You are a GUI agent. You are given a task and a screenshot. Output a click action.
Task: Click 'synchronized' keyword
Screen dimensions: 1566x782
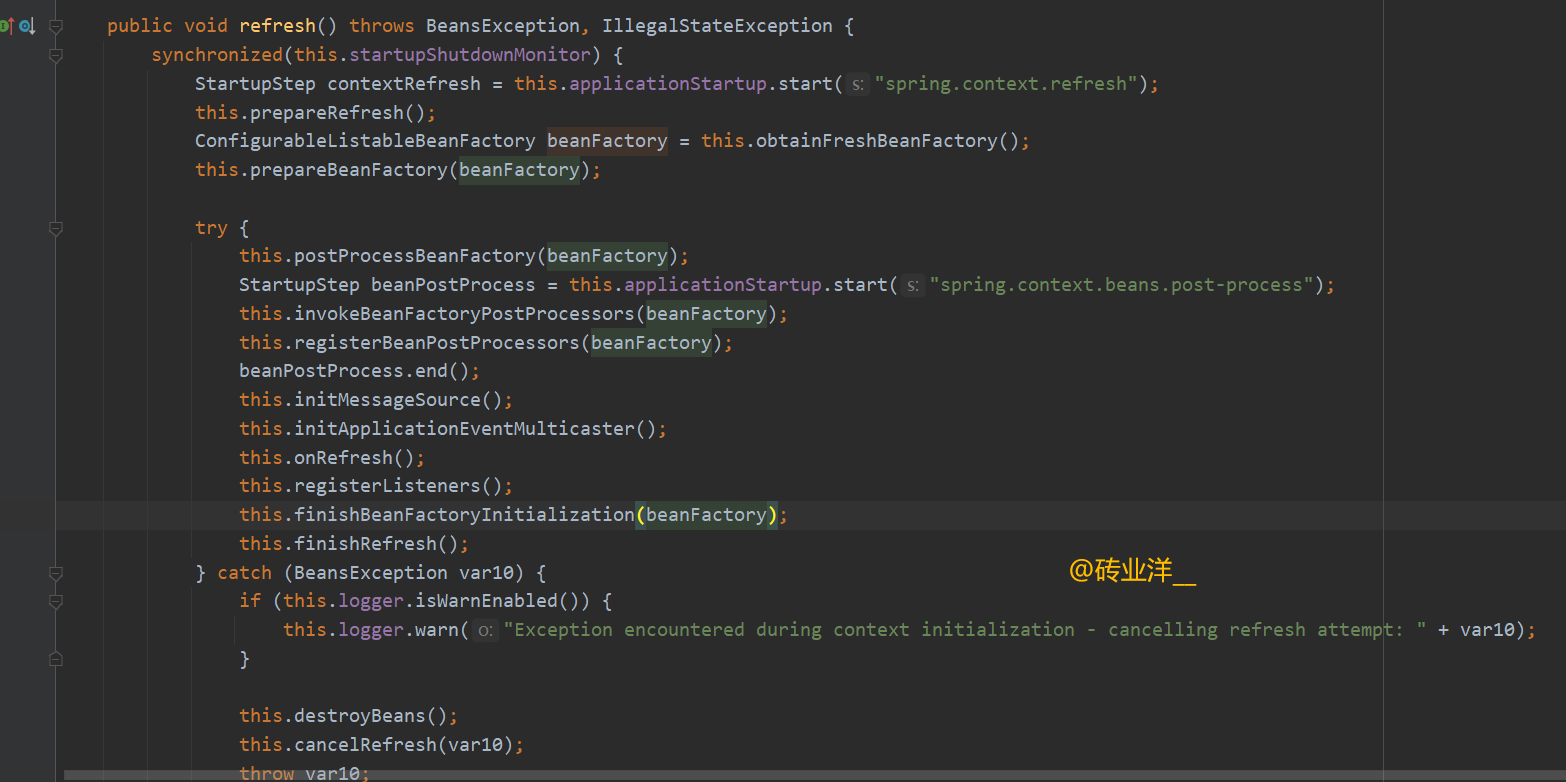(x=217, y=55)
